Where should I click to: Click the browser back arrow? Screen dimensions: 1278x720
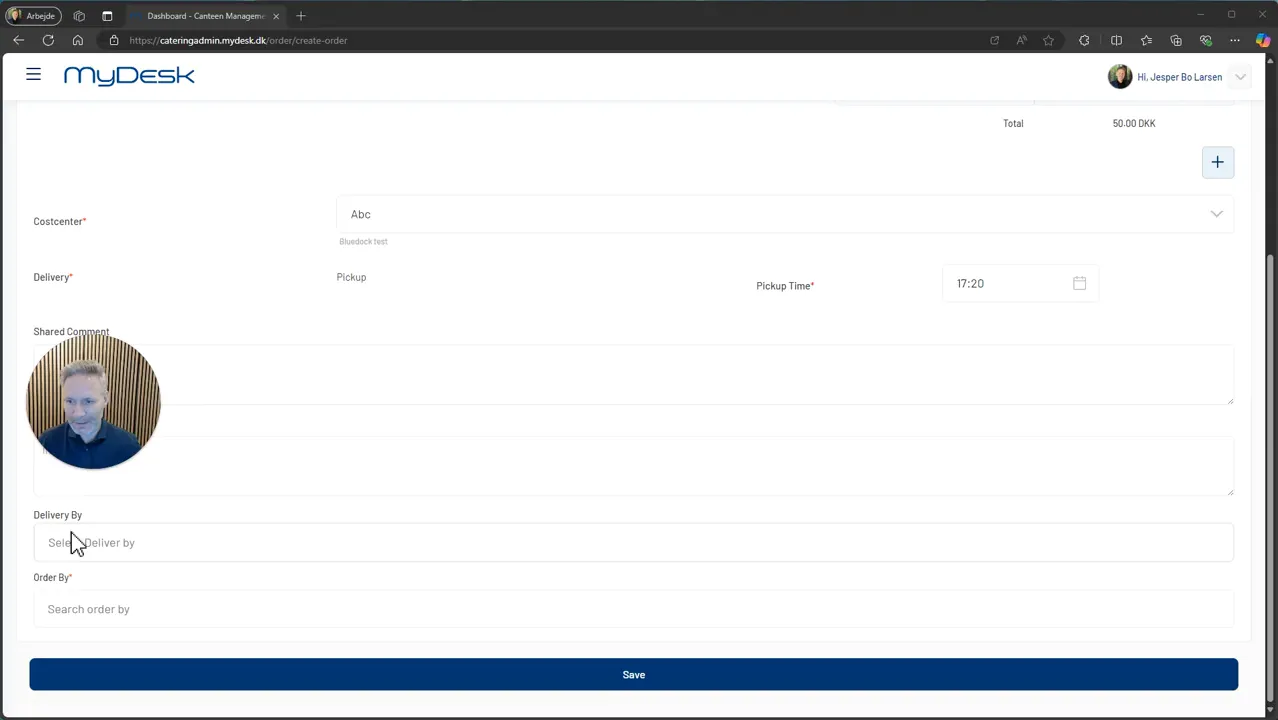tap(18, 40)
